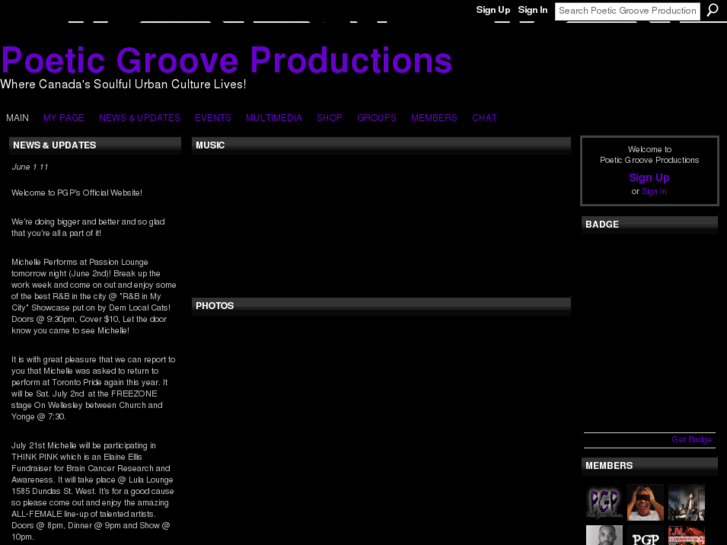Open the Poetic Groove Productions title link
Screen dimensions: 727x545
[x=227, y=60]
